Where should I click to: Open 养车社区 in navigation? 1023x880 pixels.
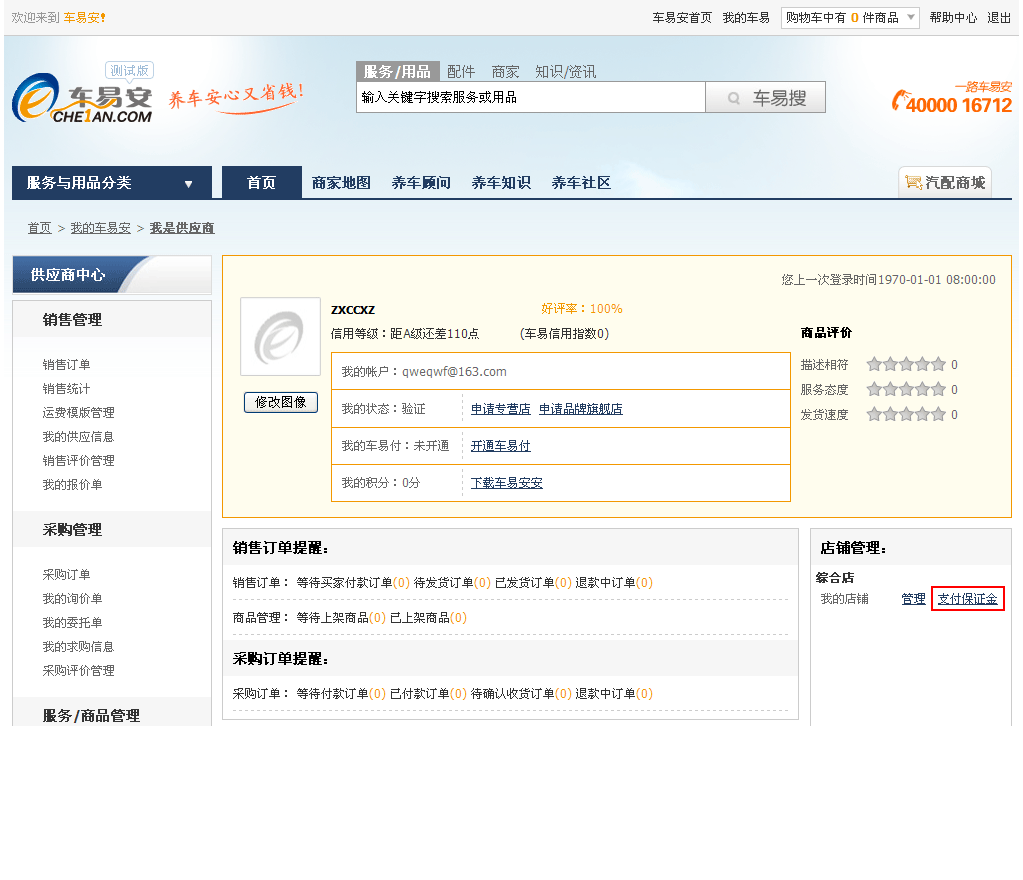click(x=581, y=183)
